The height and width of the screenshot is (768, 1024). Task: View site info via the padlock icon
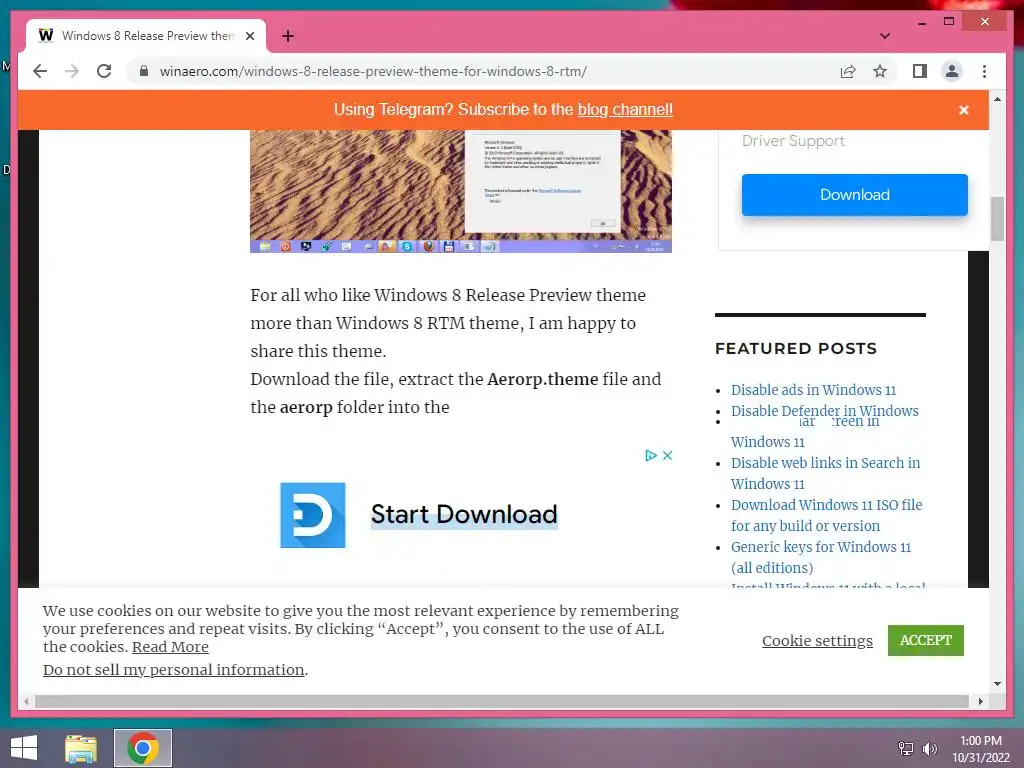pos(144,71)
